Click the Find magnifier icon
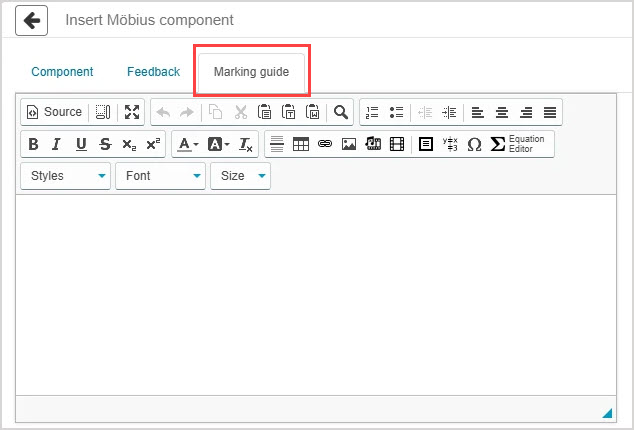This screenshot has width=634, height=430. coord(341,112)
